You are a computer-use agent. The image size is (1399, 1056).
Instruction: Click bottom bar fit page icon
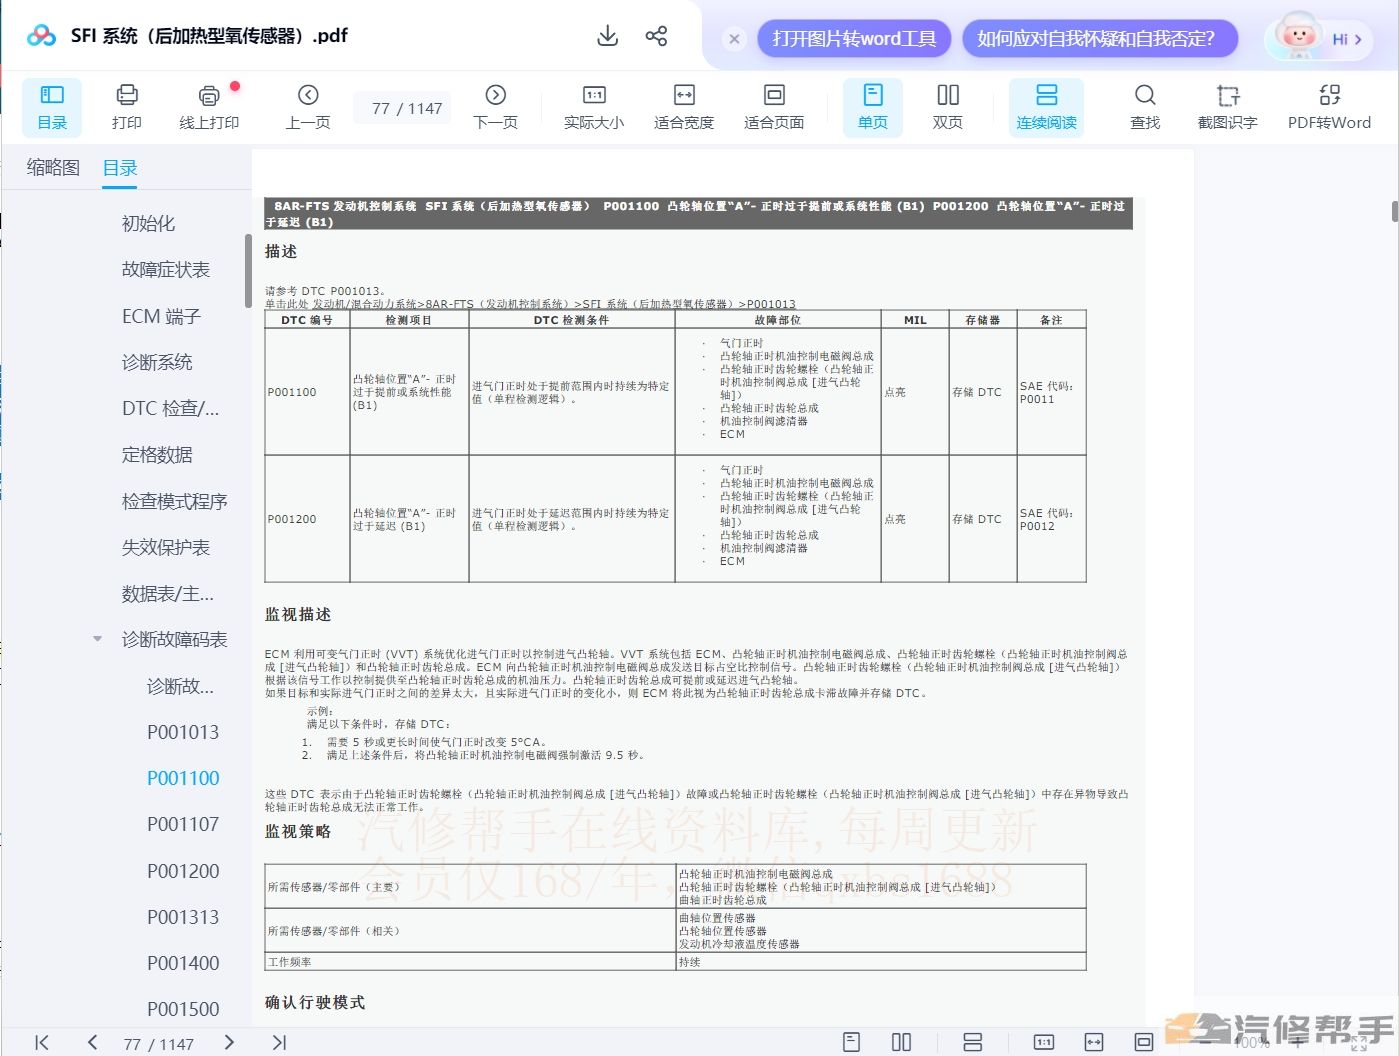[1144, 1042]
